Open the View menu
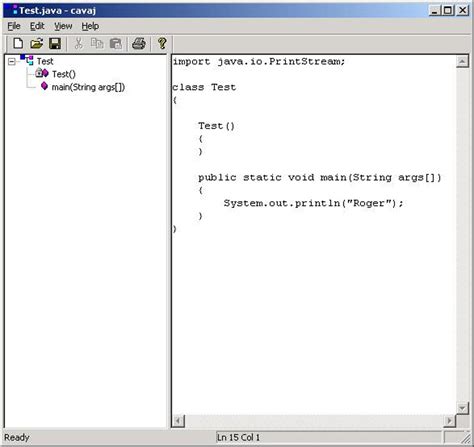 click(63, 26)
